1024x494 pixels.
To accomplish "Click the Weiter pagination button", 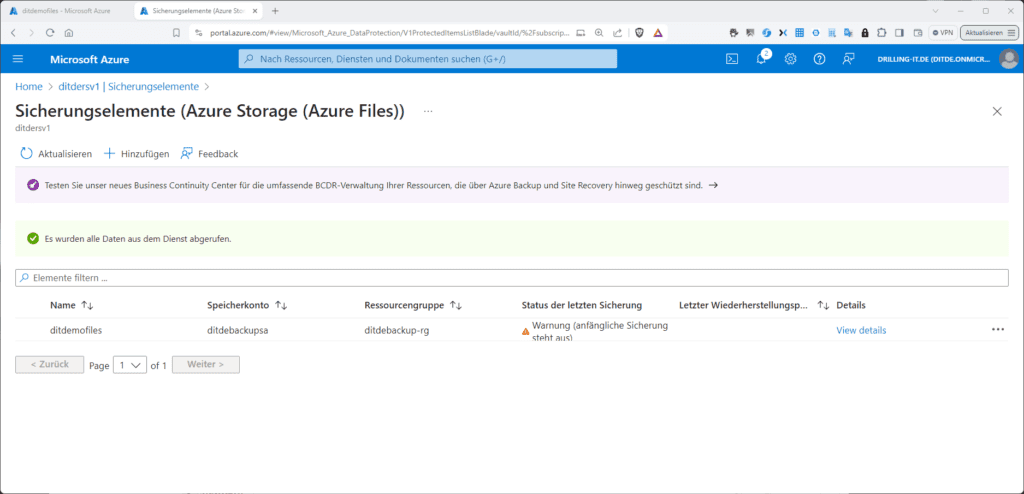I will coord(206,365).
